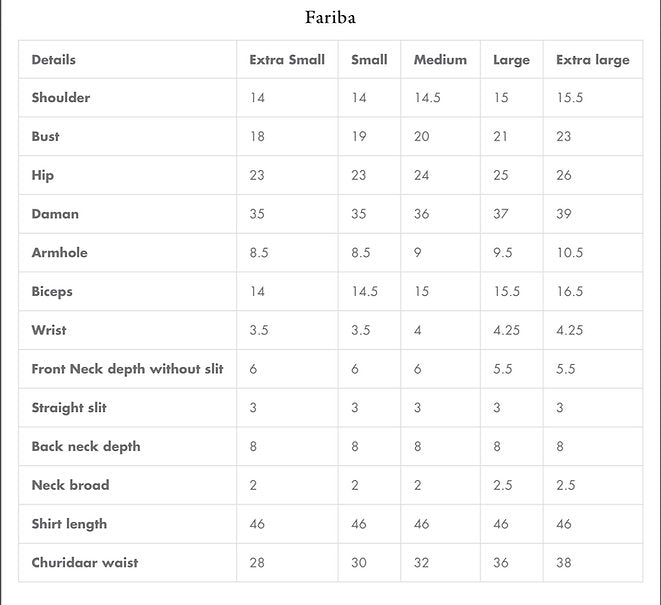The width and height of the screenshot is (661, 605).
Task: Click the Shirt length row label
Action: [x=69, y=524]
